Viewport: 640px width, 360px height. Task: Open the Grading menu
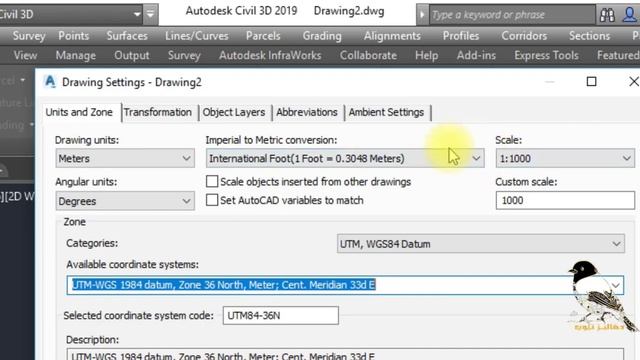(322, 36)
